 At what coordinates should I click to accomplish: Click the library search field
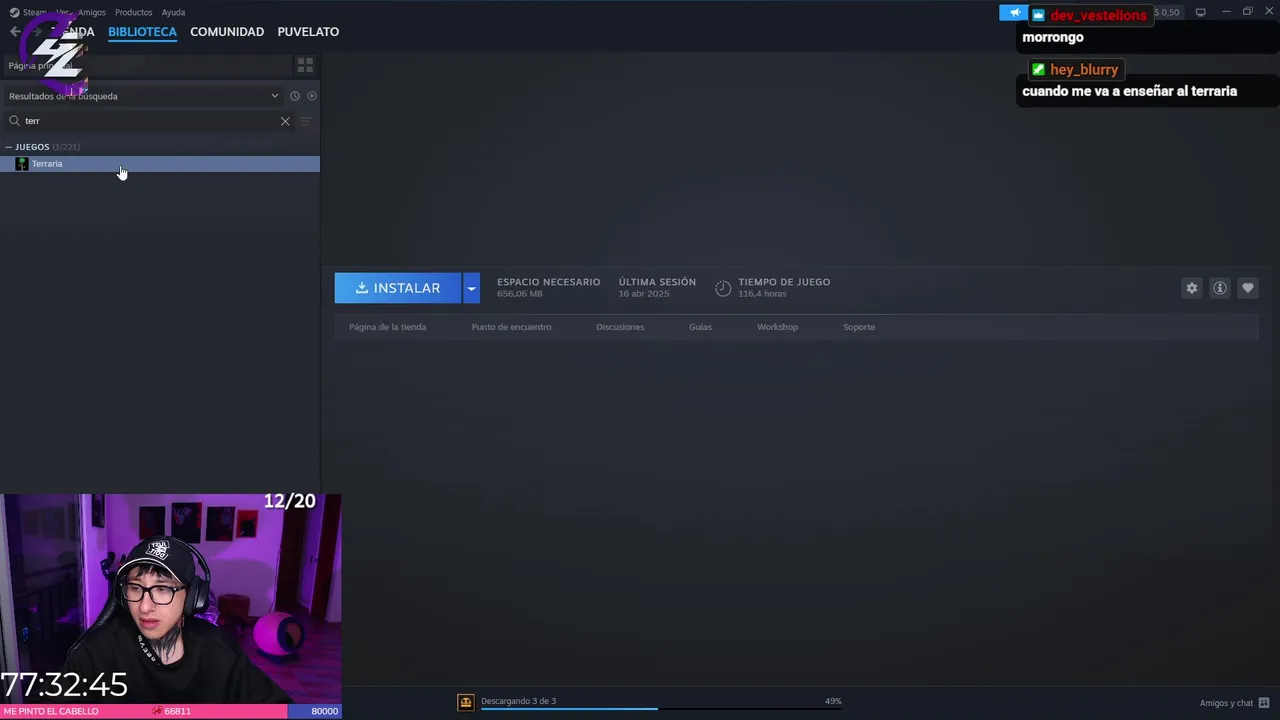[x=150, y=121]
